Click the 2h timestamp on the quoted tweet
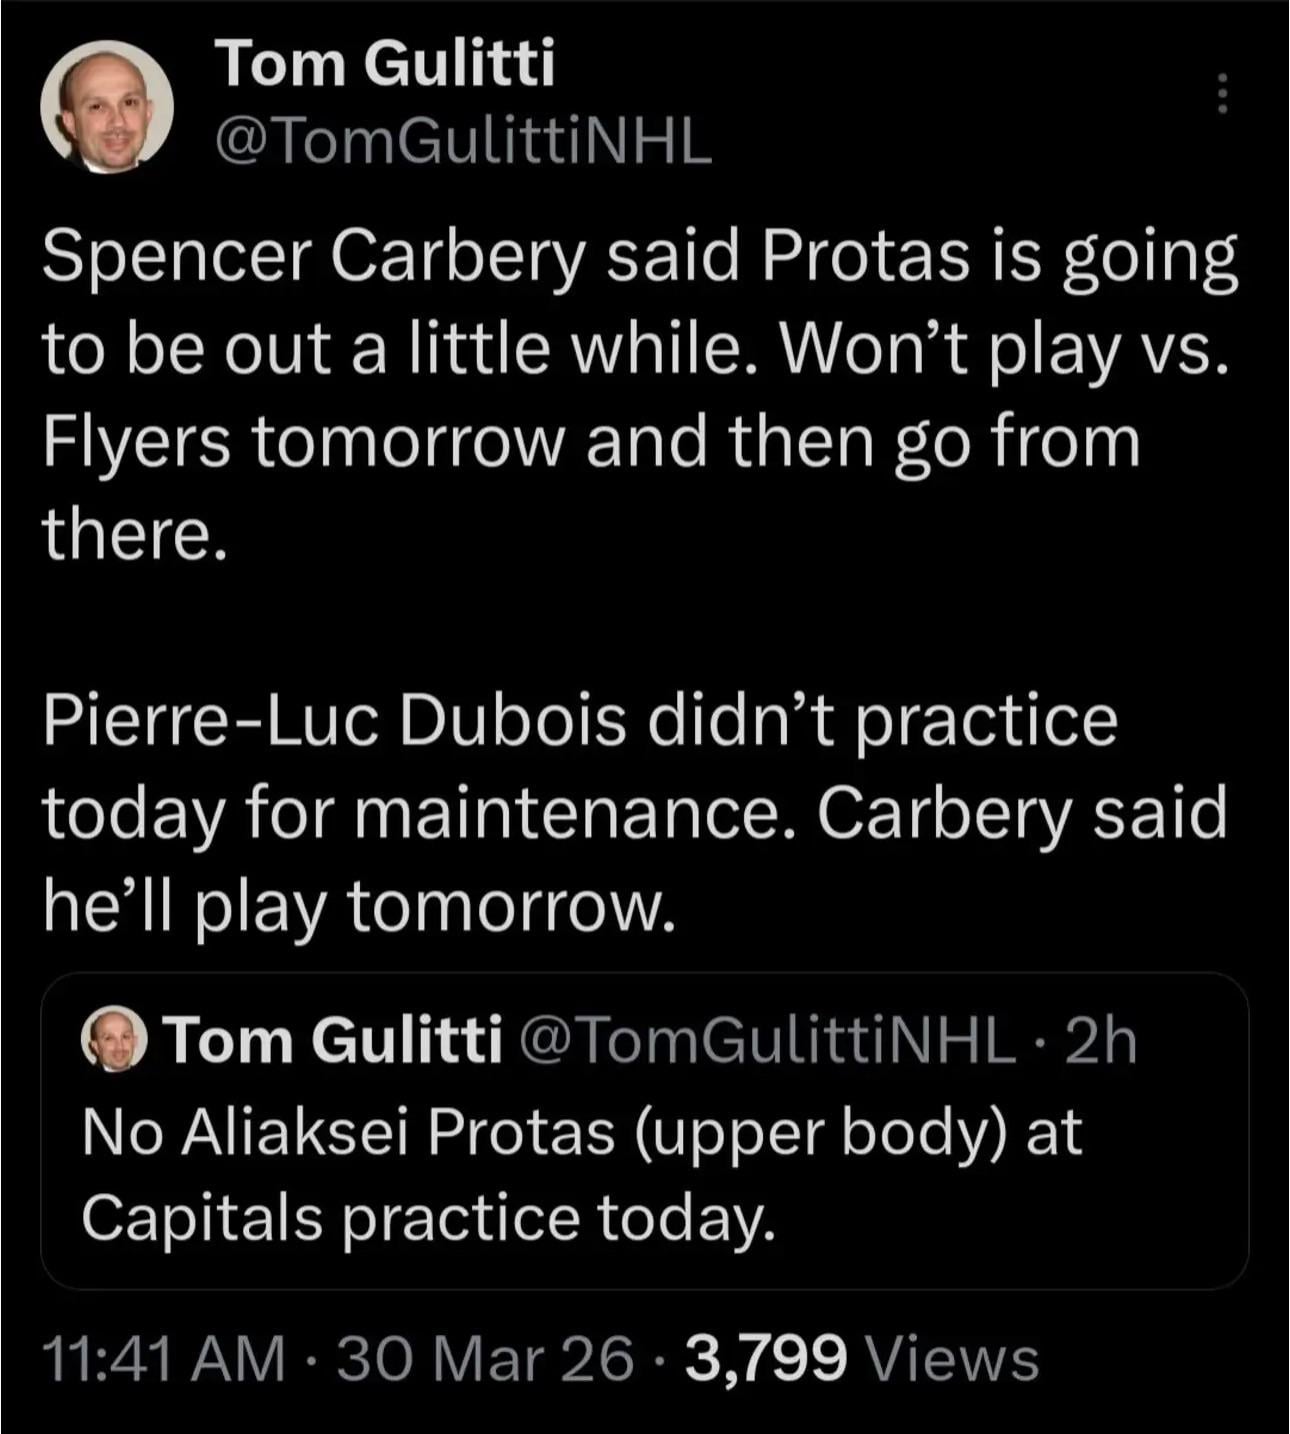The width and height of the screenshot is (1290, 1434). pos(1102,1040)
